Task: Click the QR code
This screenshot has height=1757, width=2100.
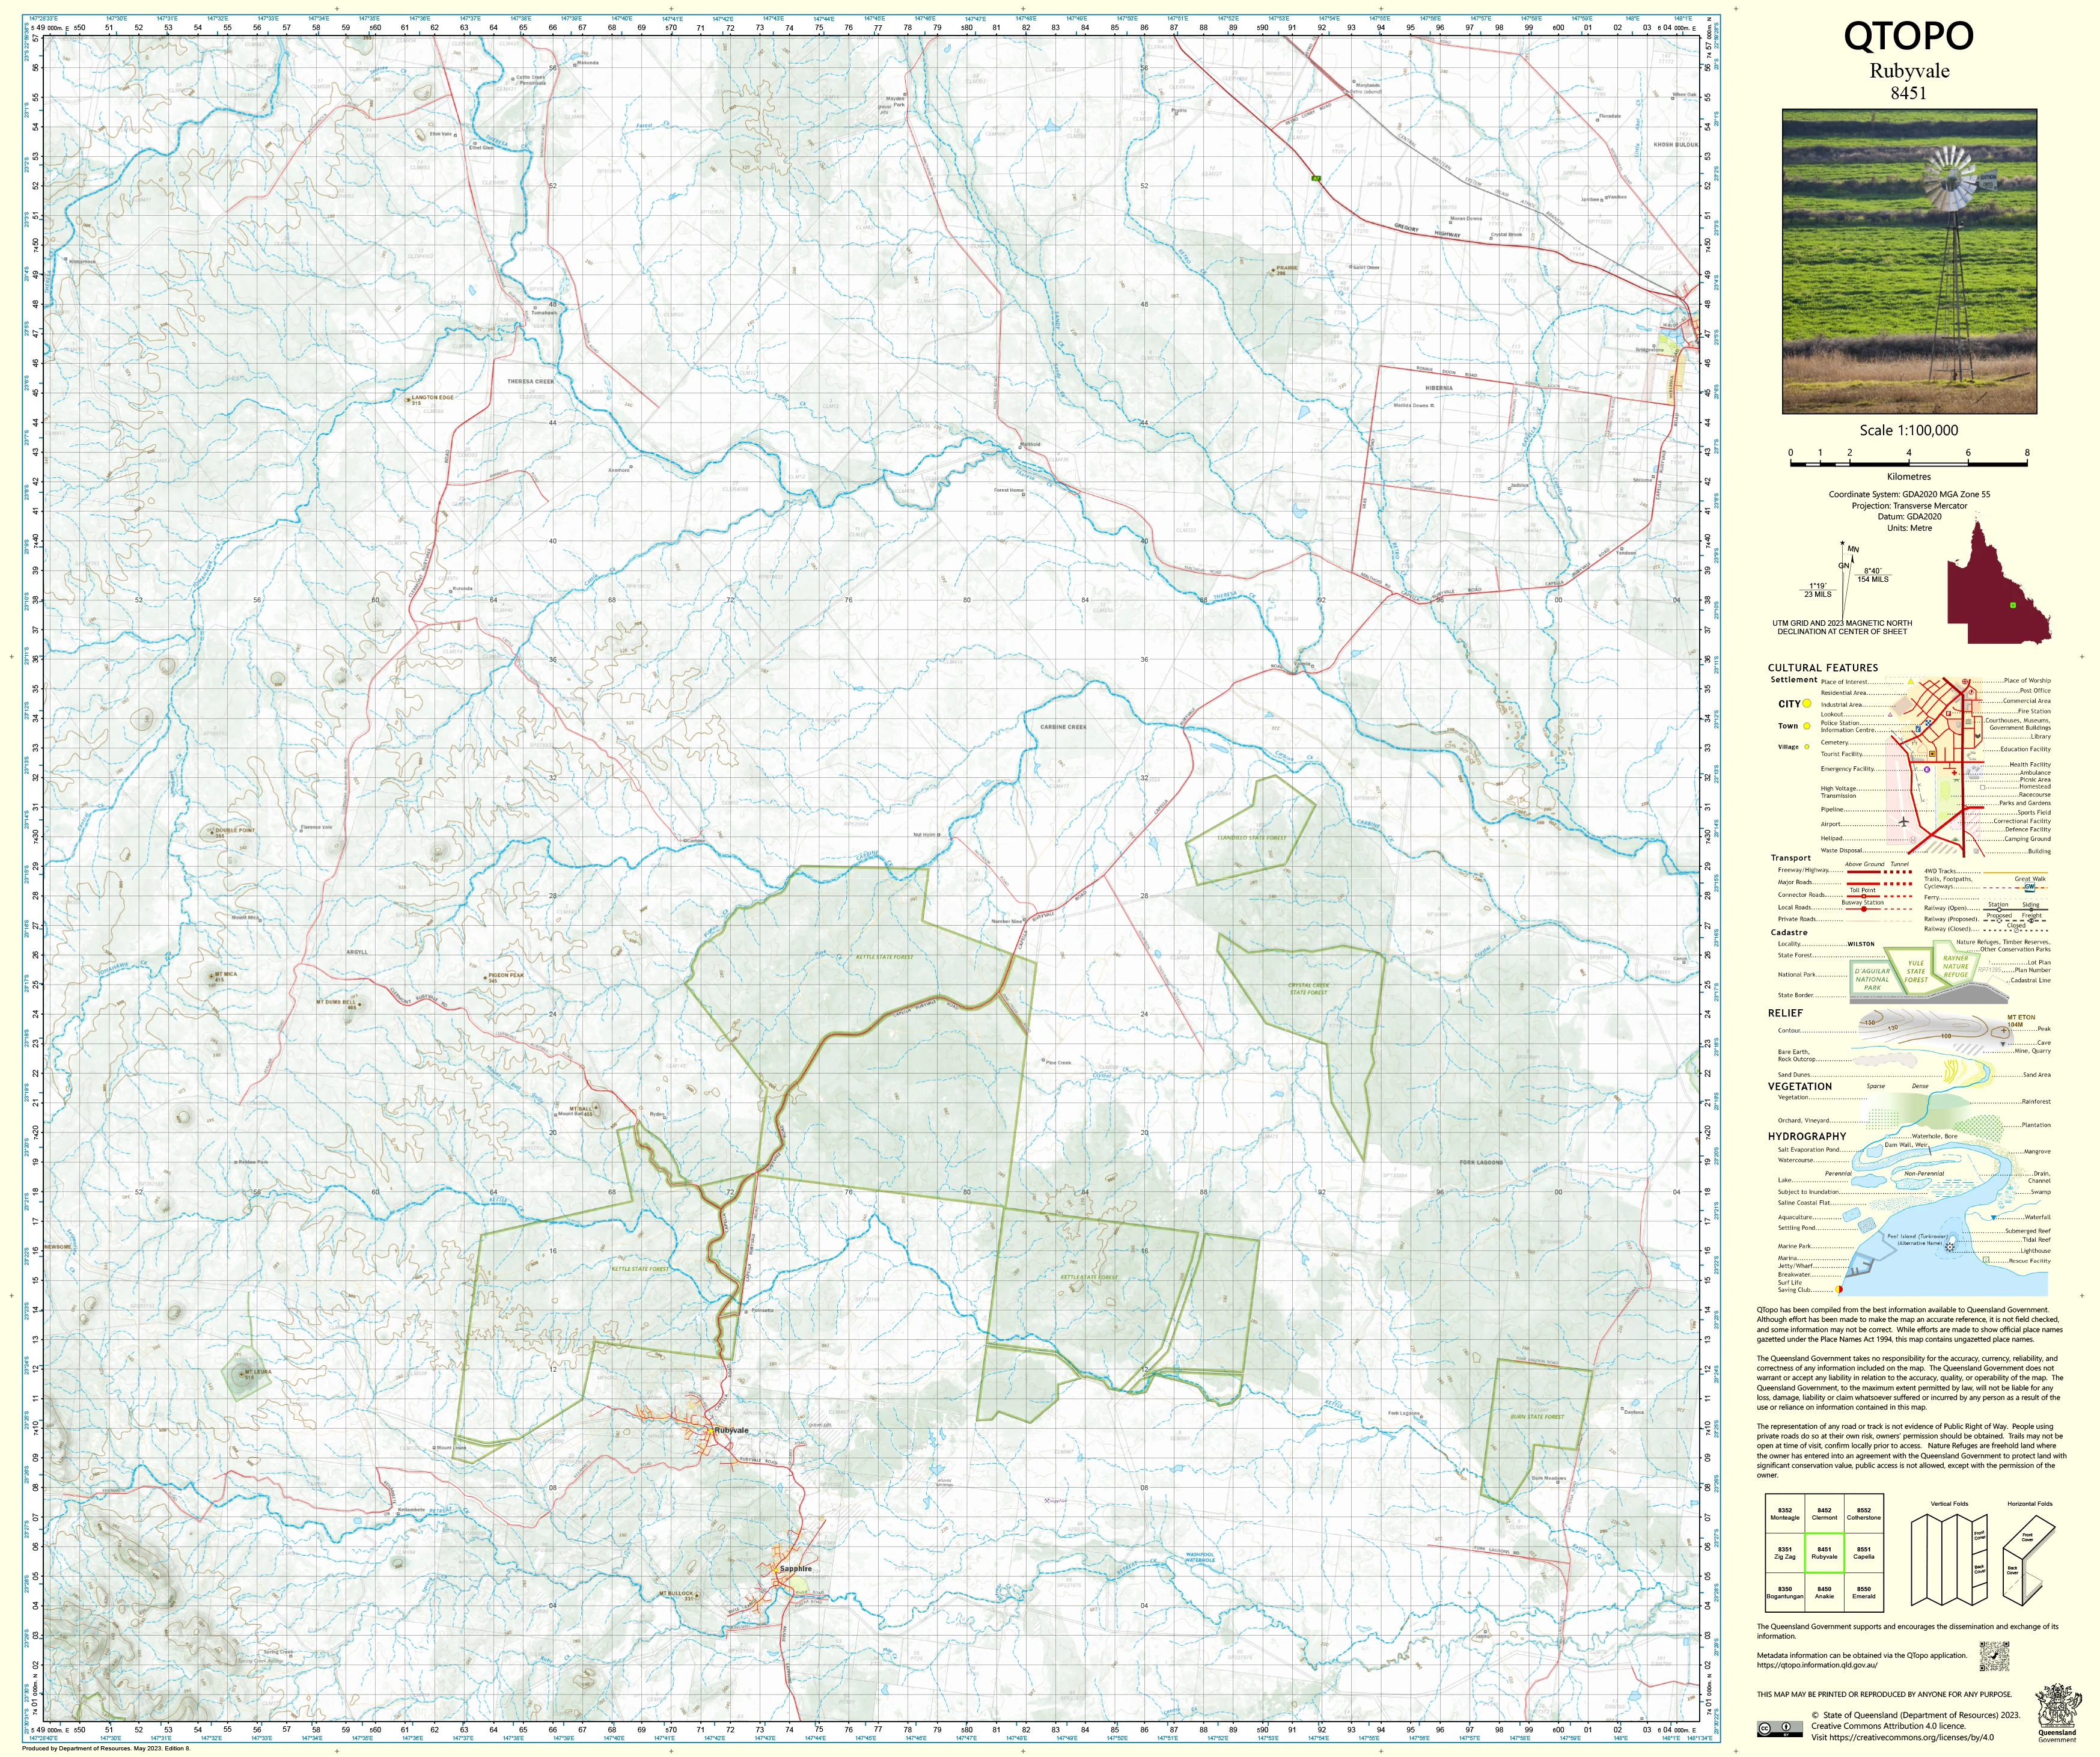Action: [x=1994, y=1657]
